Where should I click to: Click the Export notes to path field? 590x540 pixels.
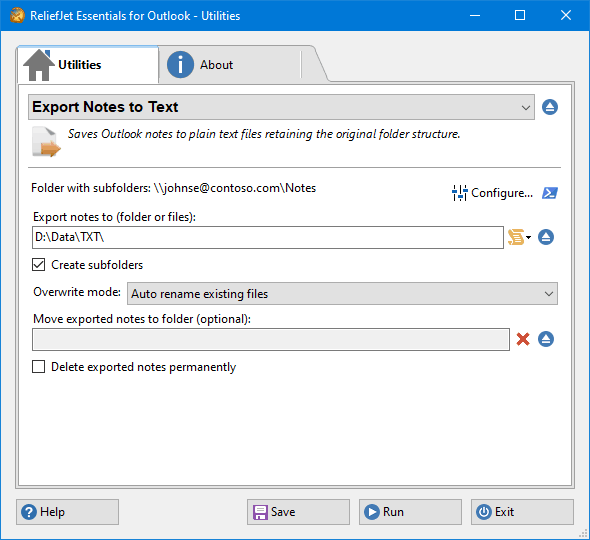[268, 237]
